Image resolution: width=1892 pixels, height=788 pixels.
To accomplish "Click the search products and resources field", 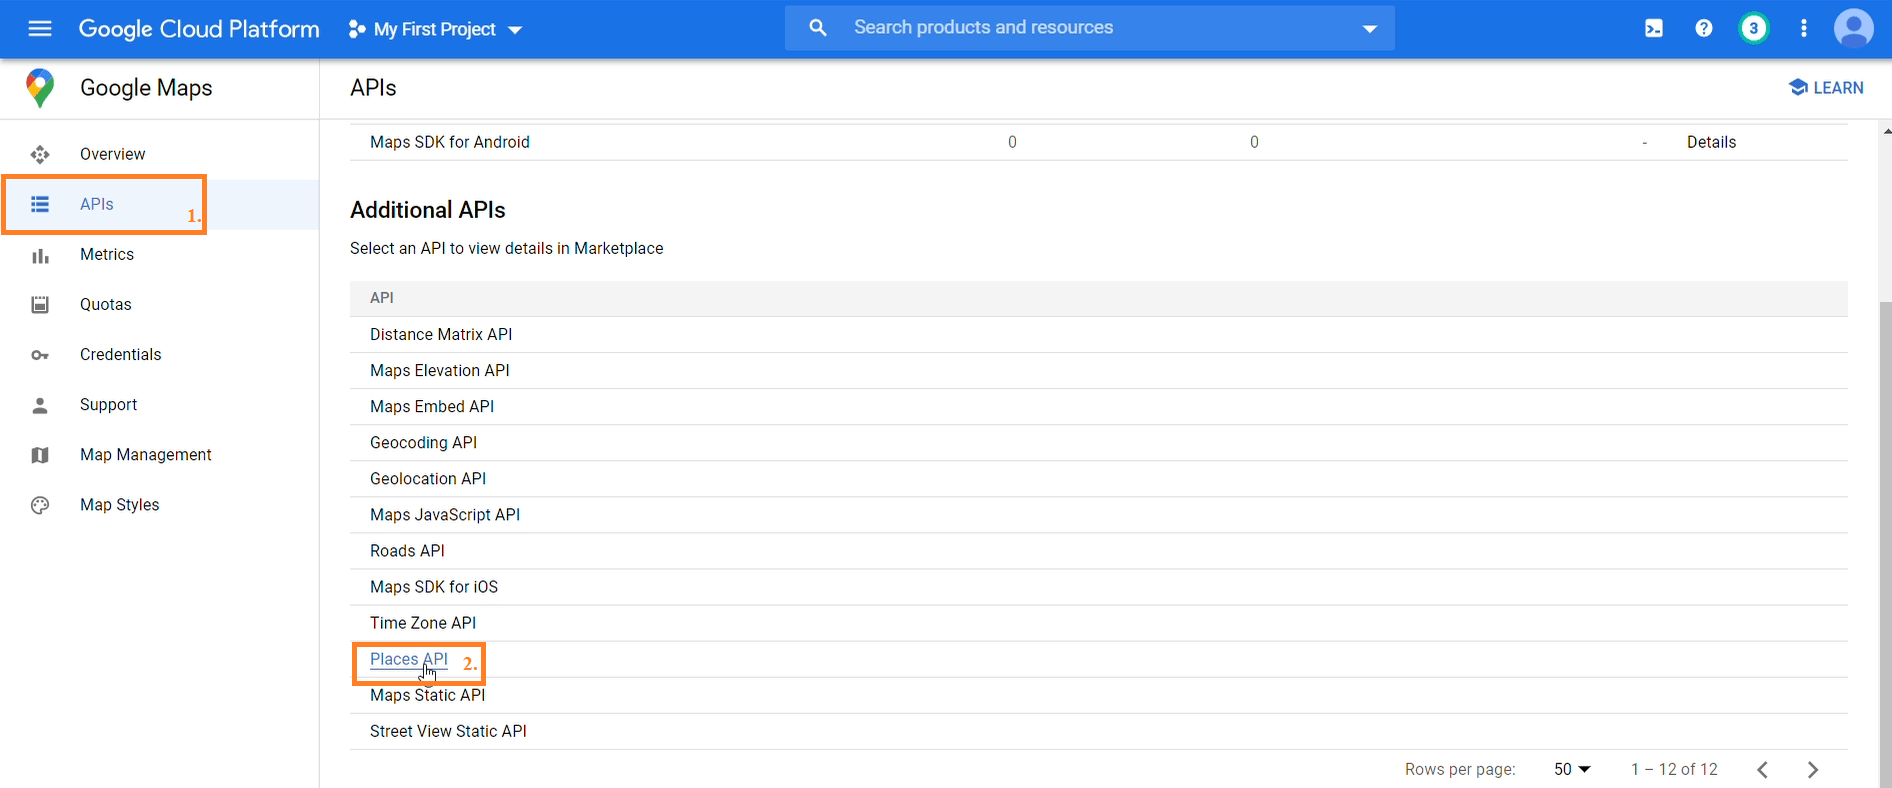I will click(1090, 28).
